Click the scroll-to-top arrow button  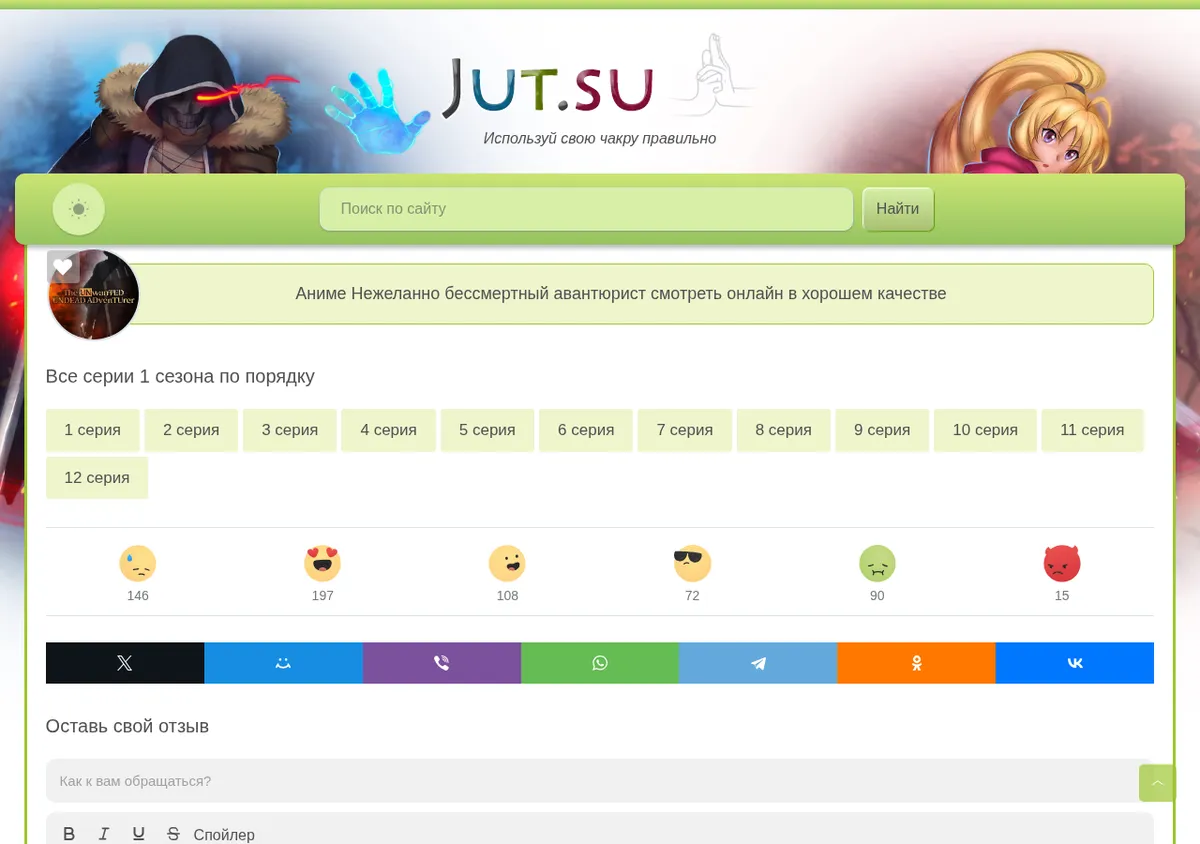(1157, 783)
